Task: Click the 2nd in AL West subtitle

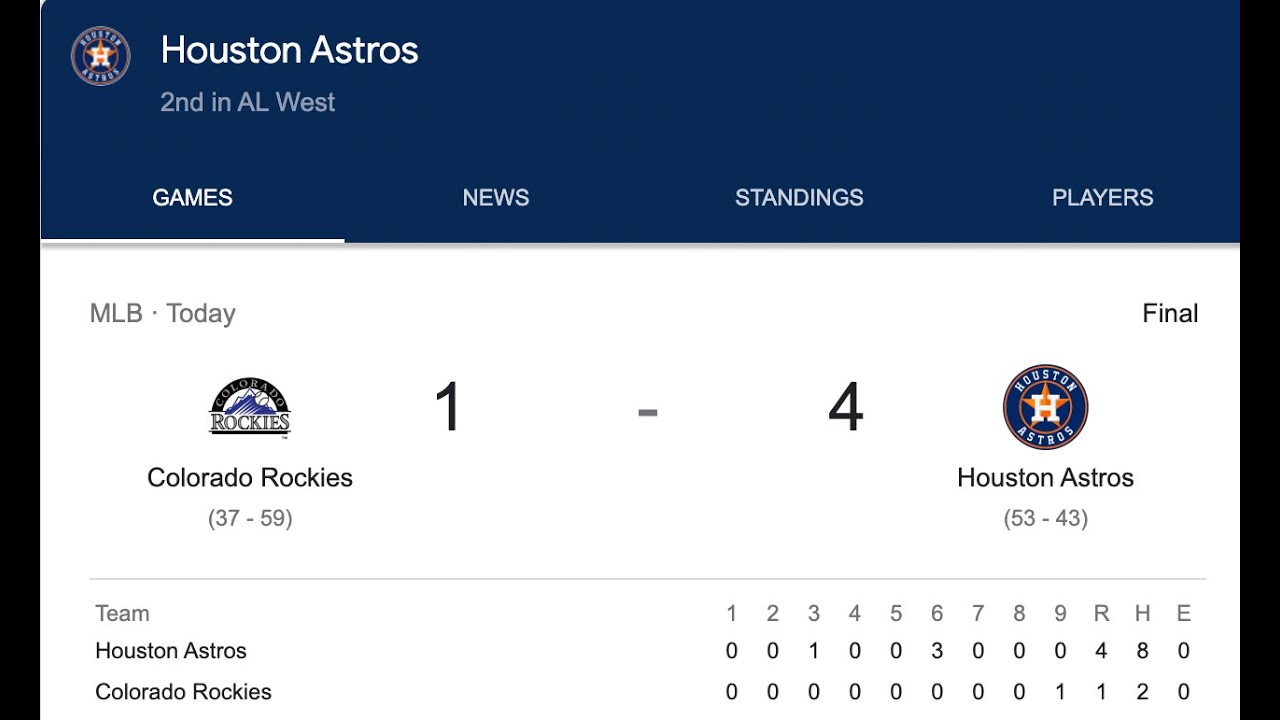Action: tap(248, 102)
